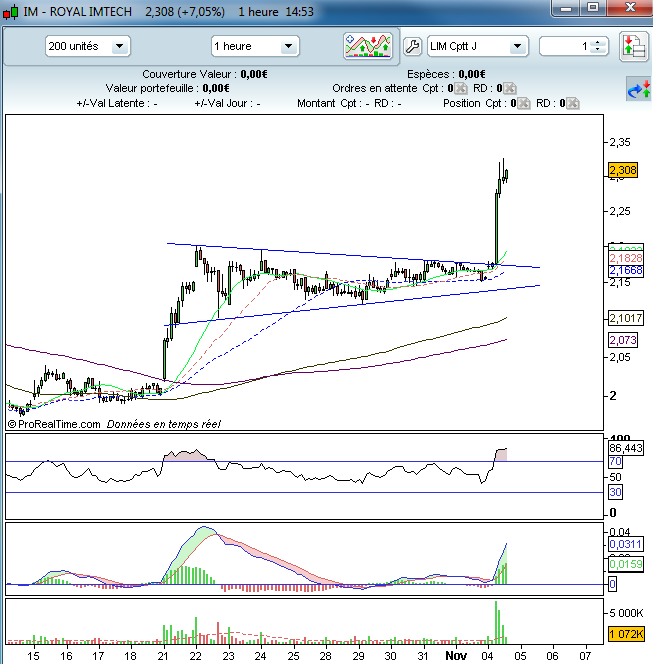Click the MACD zero line label
653x664 pixels.
(x=612, y=584)
